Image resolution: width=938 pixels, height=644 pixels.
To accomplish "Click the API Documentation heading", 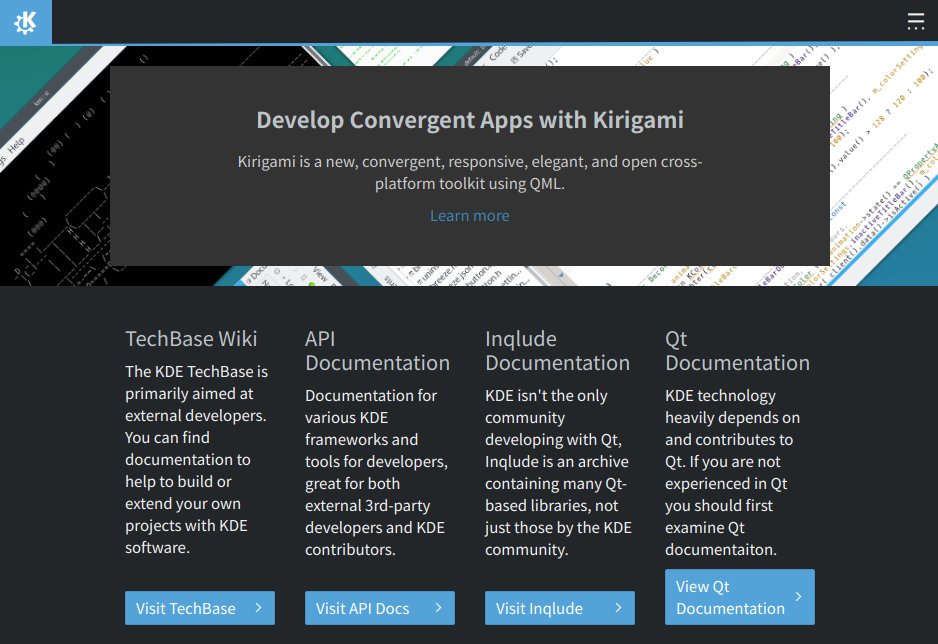I will coord(377,351).
